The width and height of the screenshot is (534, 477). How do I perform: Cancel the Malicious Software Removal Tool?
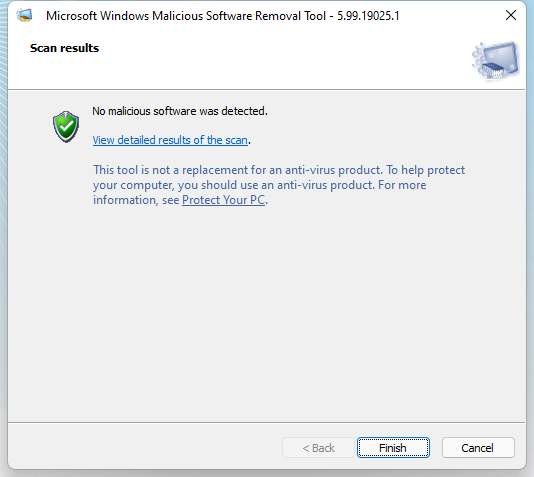(x=478, y=447)
